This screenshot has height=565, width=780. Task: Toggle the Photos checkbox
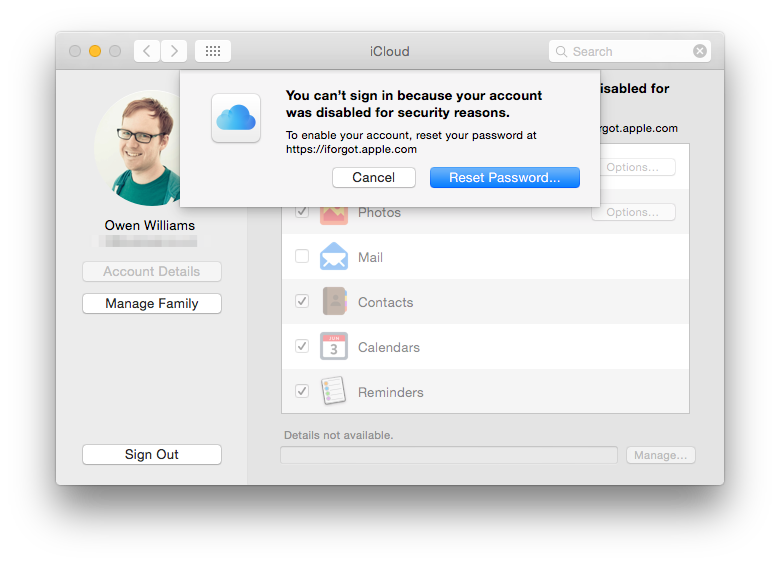302,212
